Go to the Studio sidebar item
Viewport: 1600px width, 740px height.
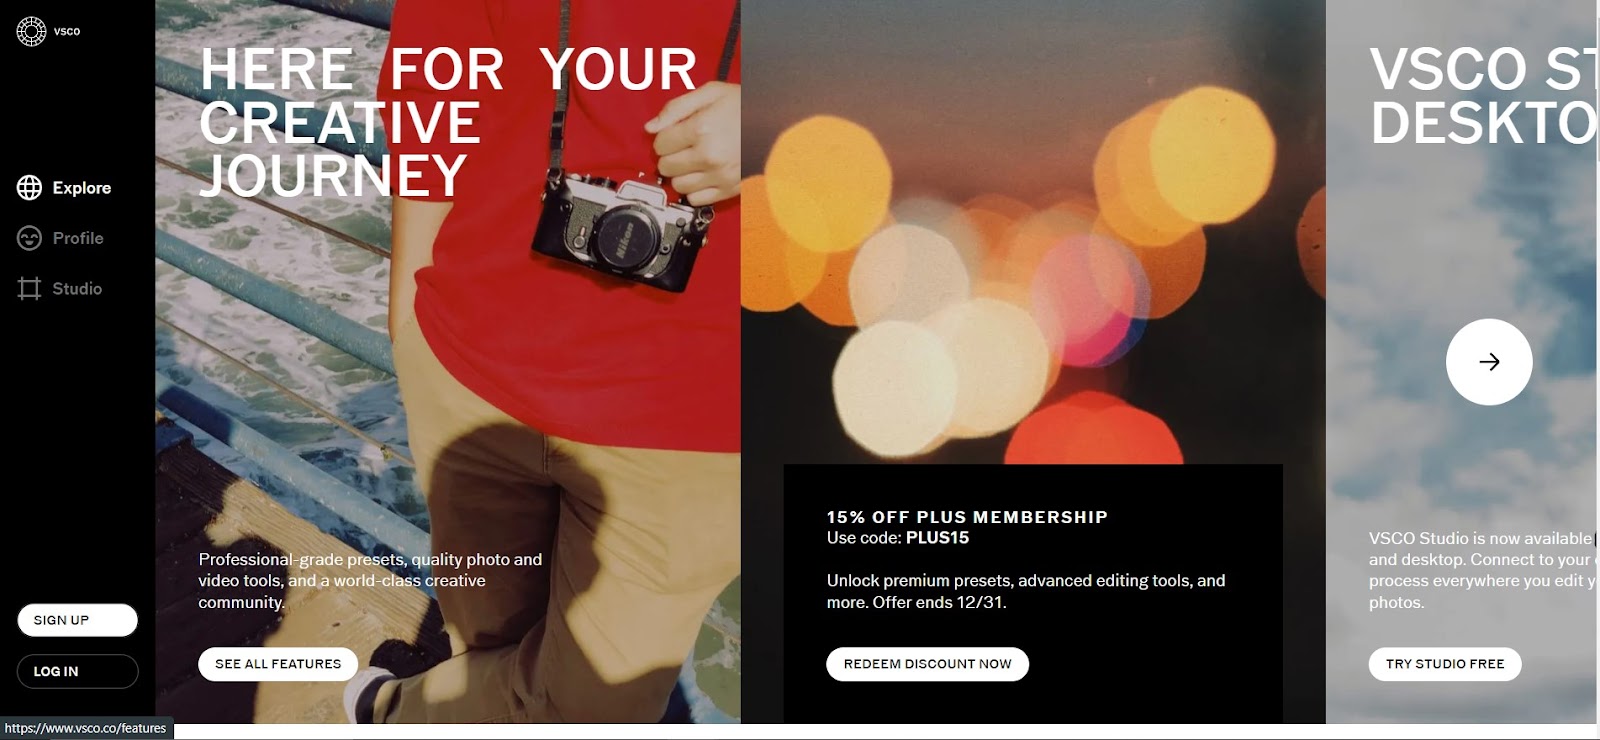point(59,288)
